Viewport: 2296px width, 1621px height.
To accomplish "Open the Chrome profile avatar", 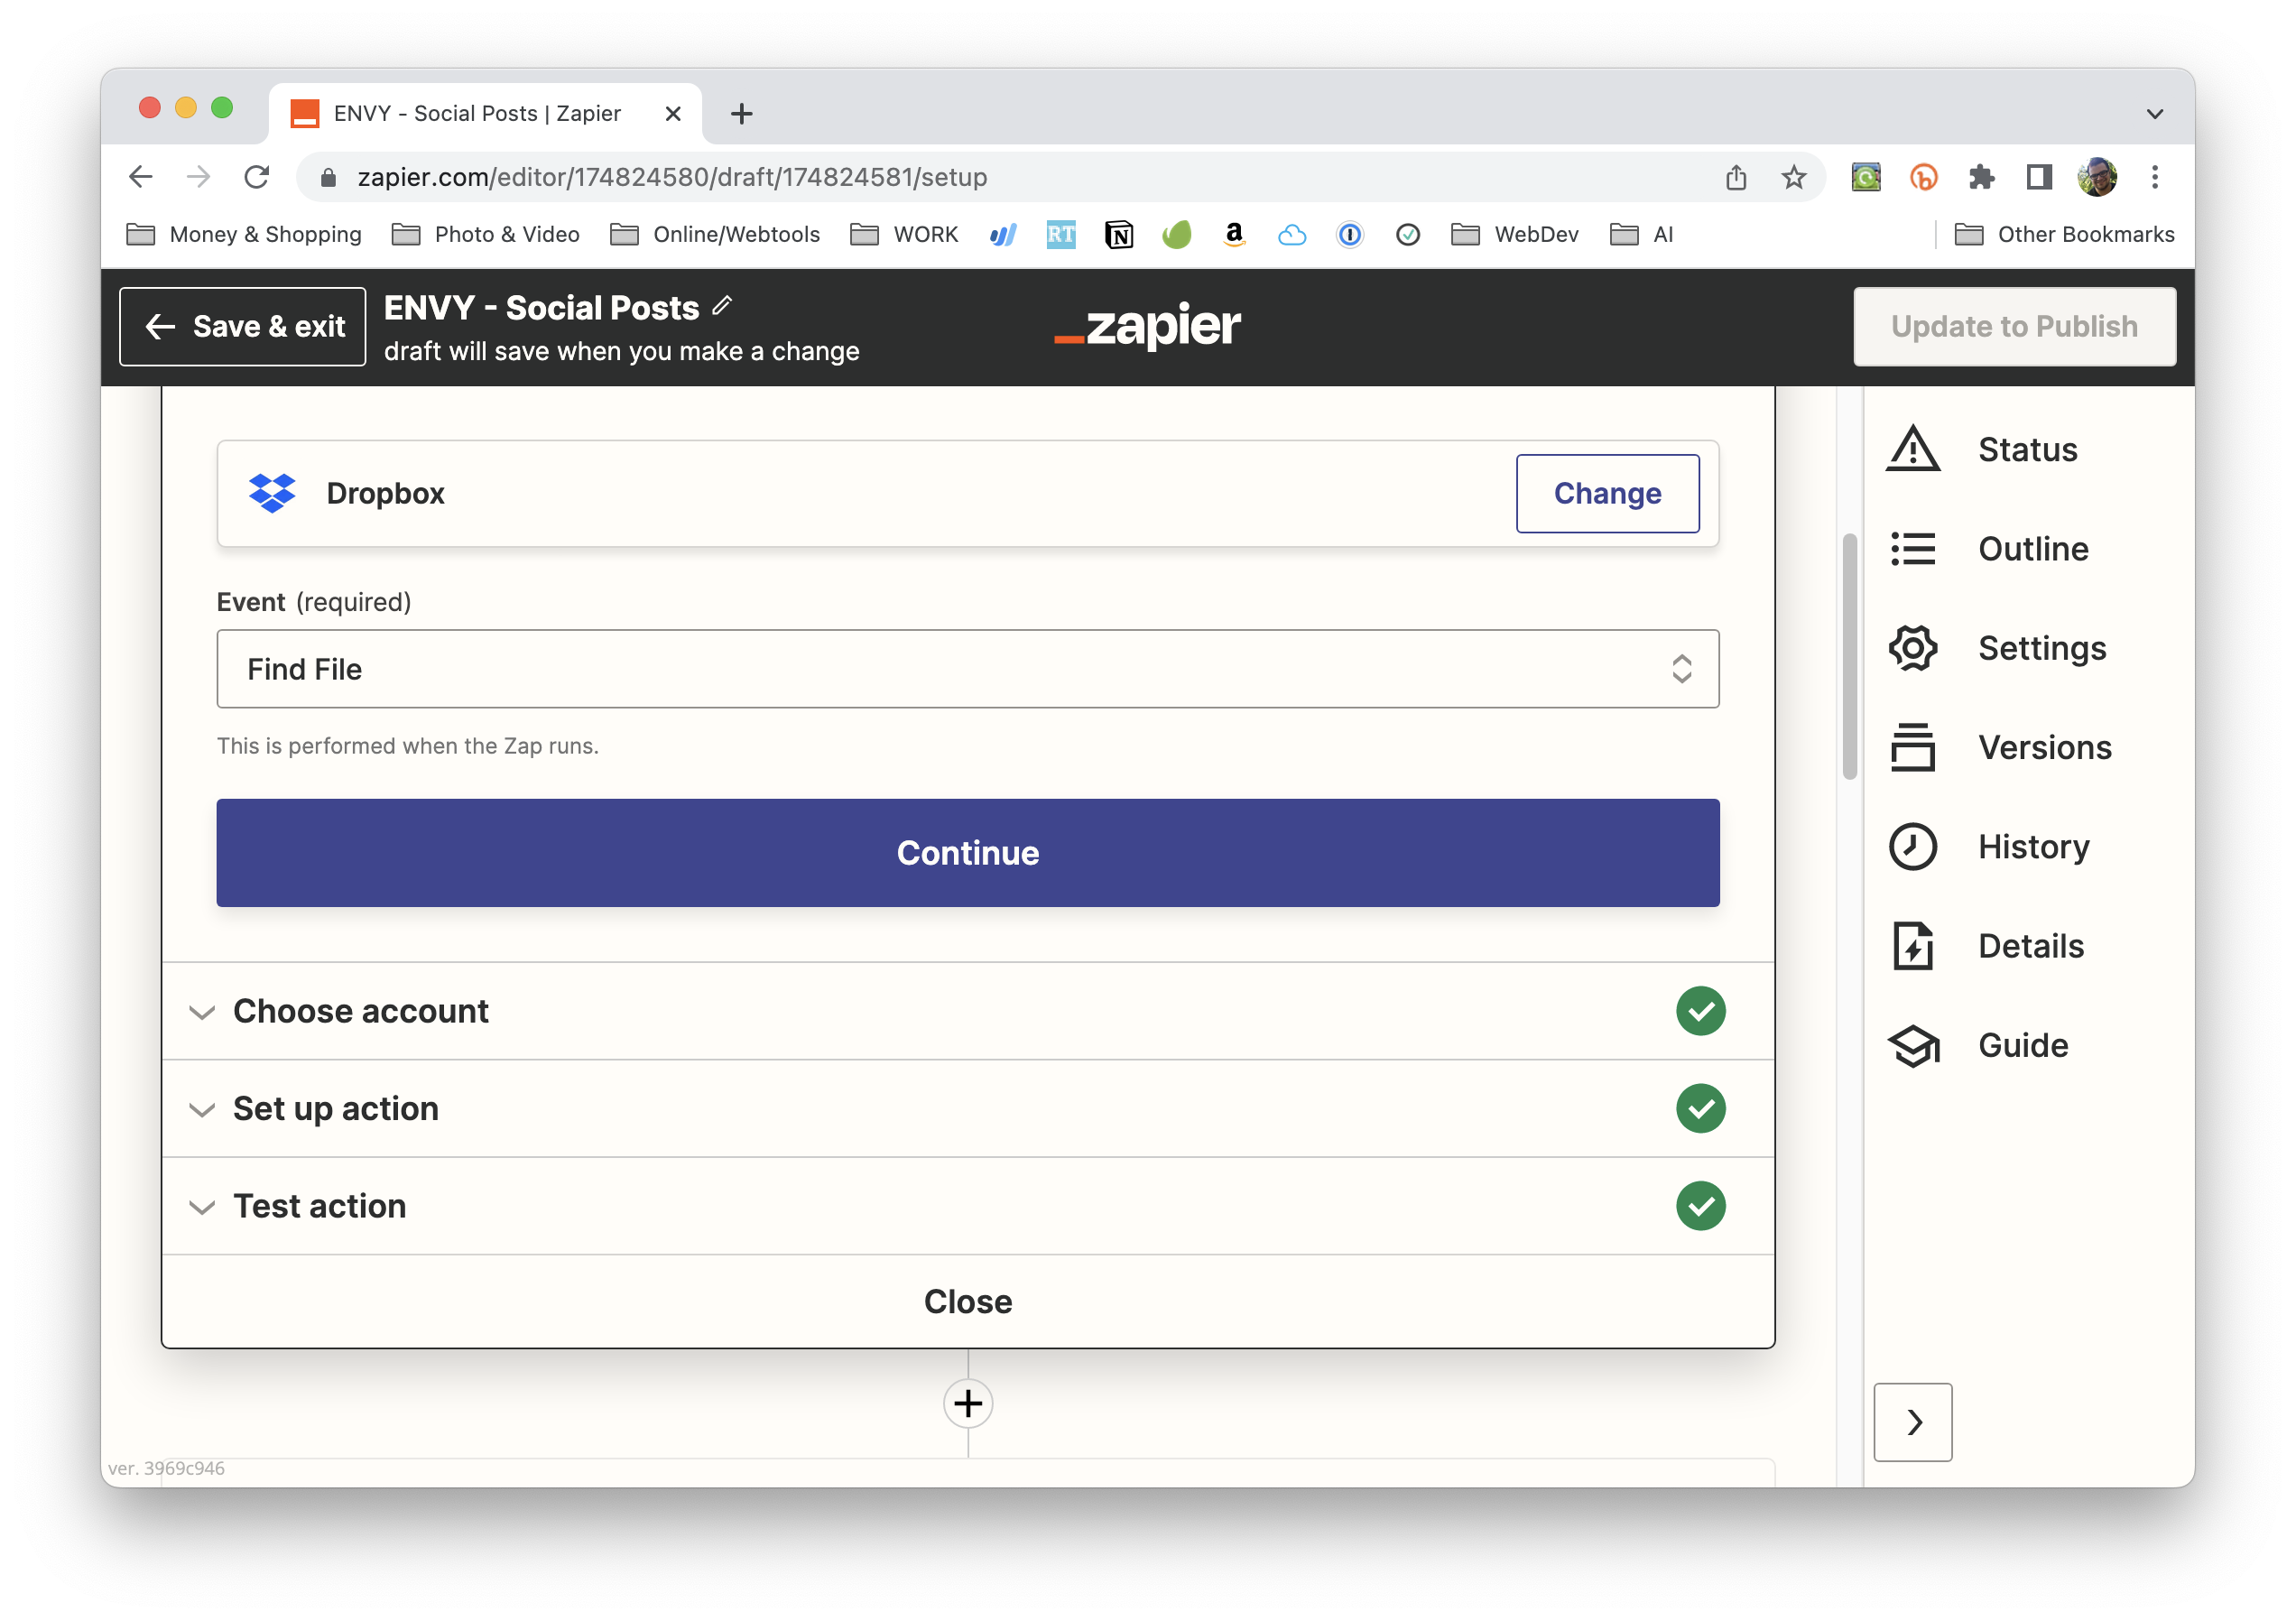I will [2097, 177].
